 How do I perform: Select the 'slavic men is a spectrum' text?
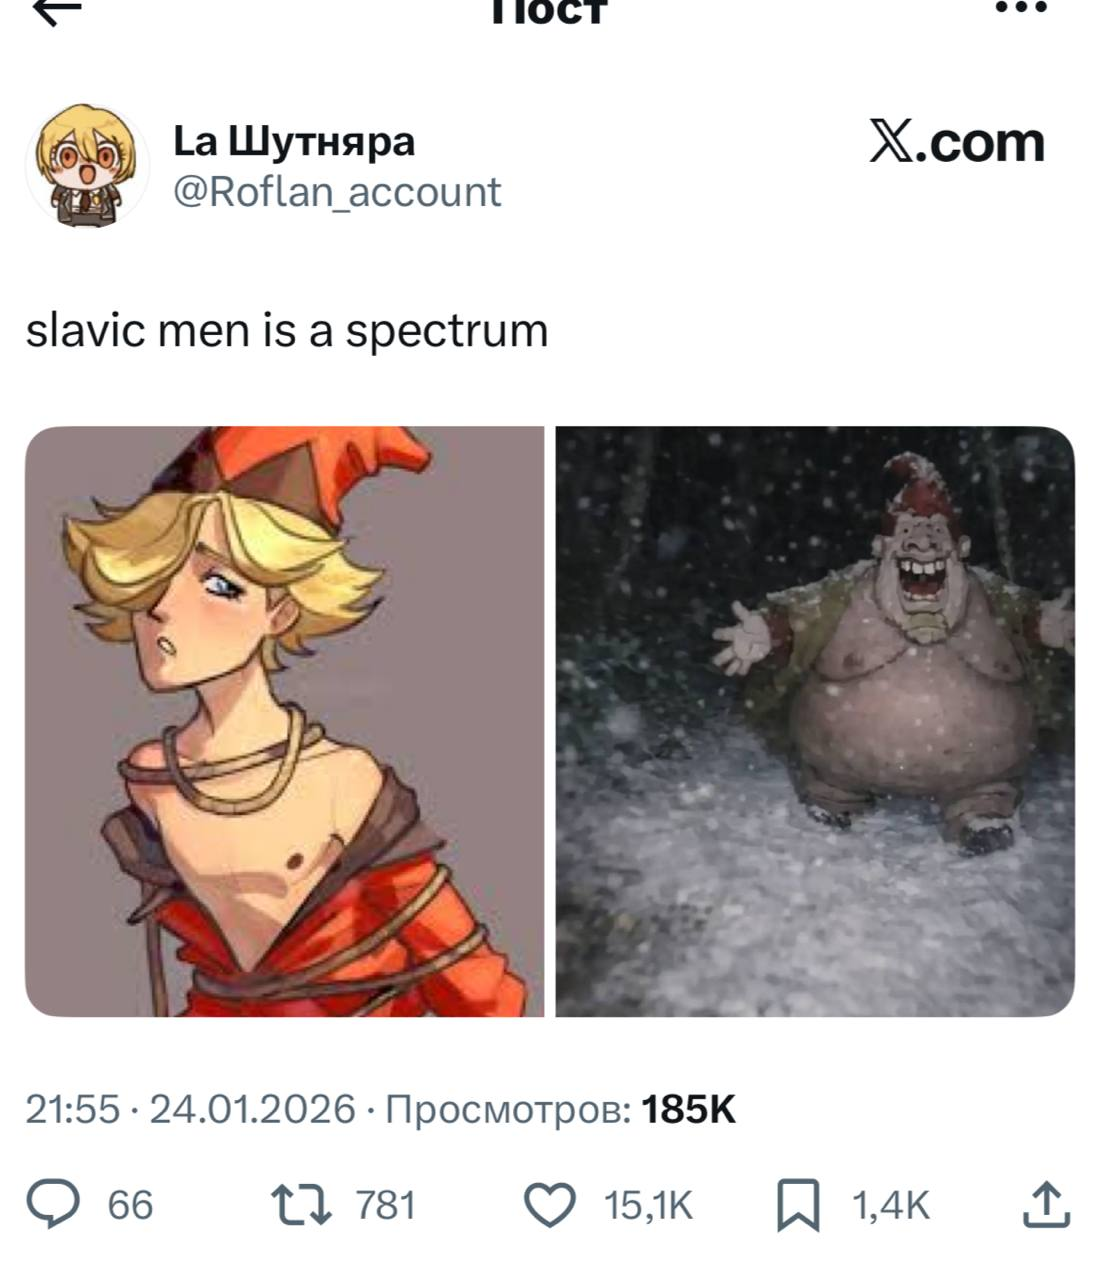click(x=287, y=330)
